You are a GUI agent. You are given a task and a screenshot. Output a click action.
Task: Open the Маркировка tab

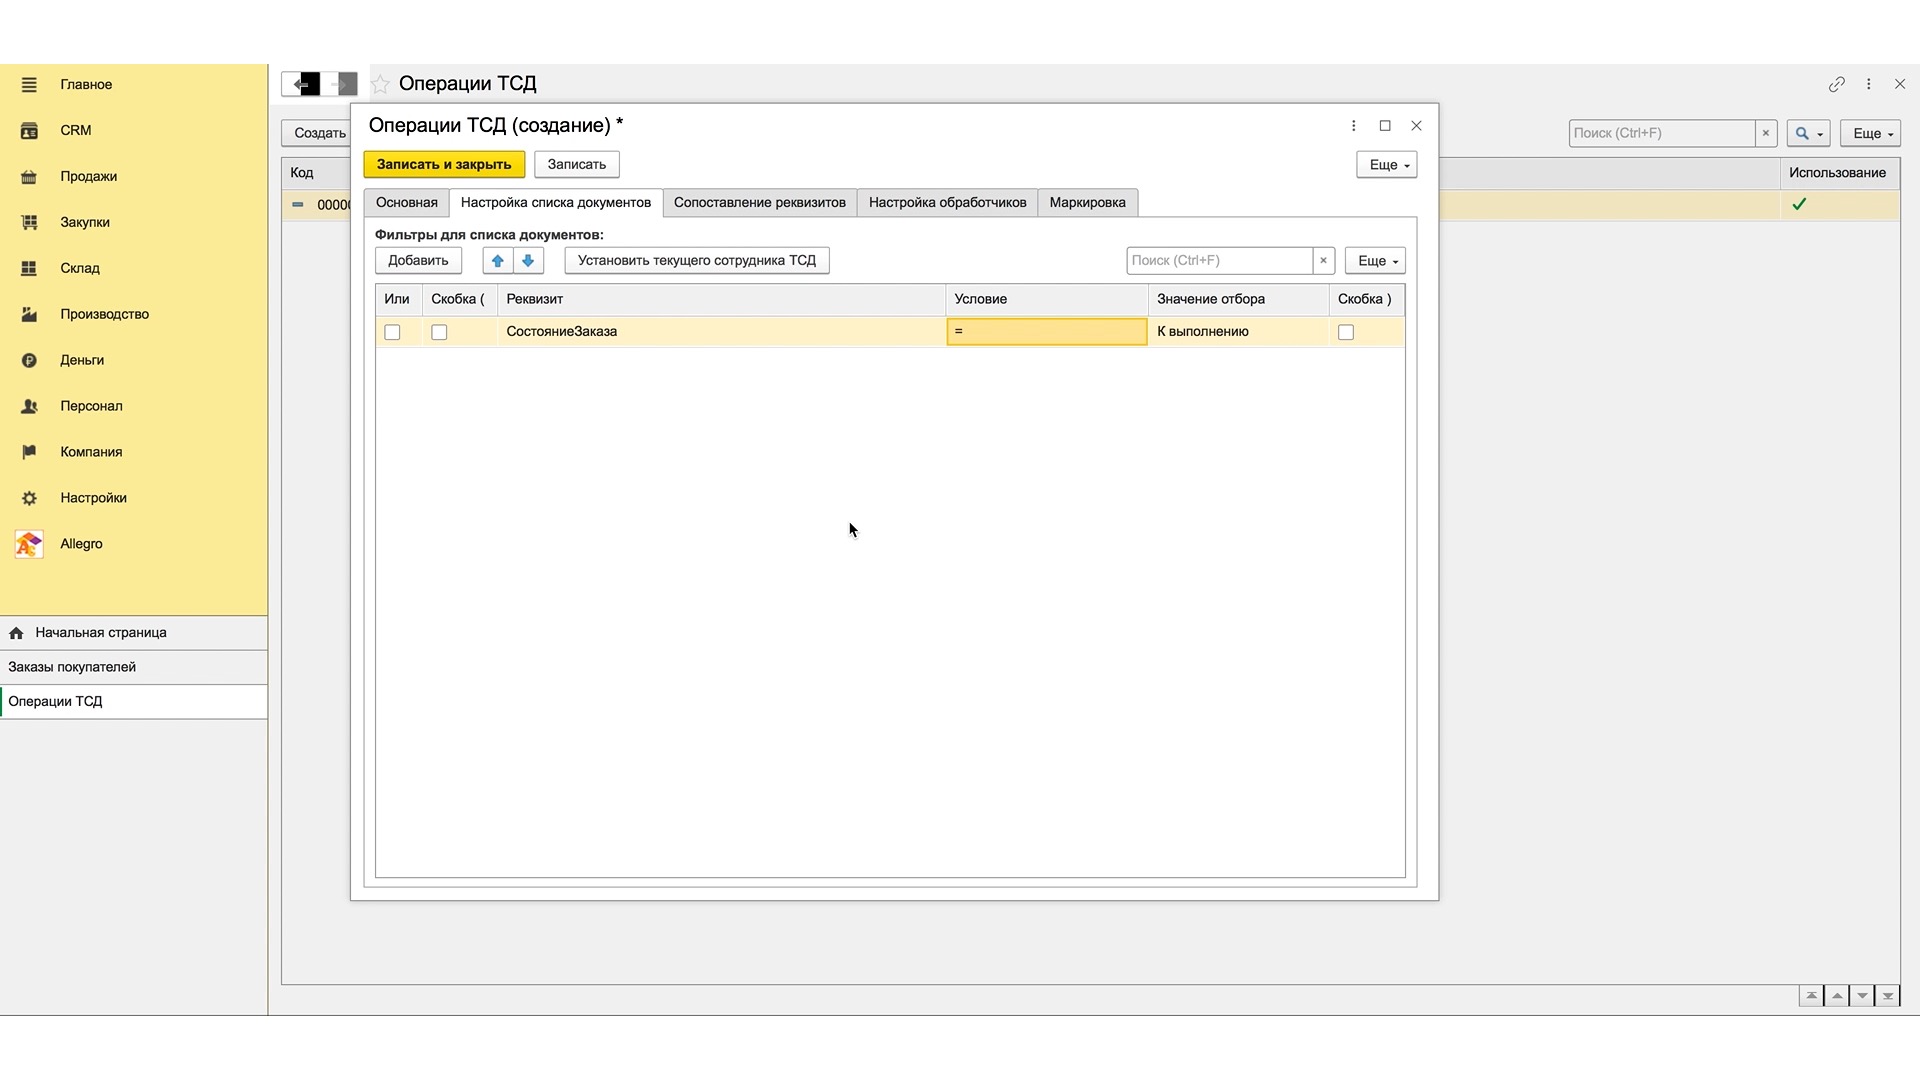[1087, 203]
